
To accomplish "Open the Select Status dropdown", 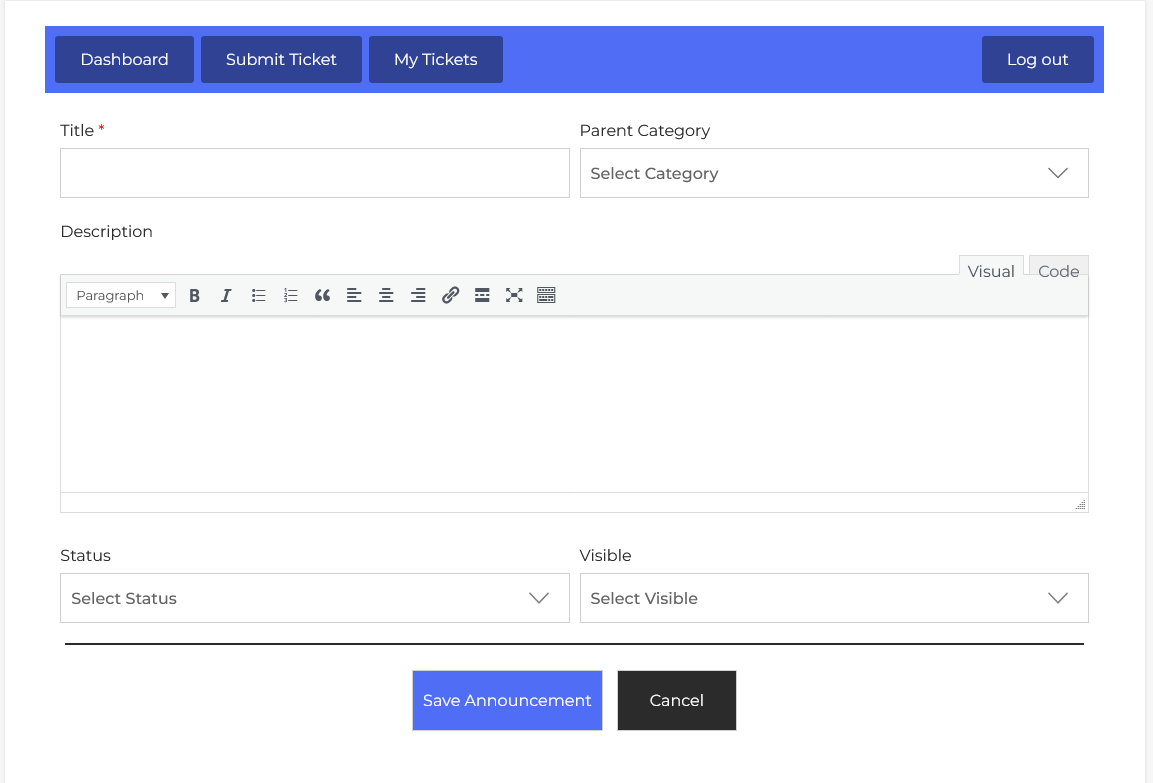I will click(314, 598).
